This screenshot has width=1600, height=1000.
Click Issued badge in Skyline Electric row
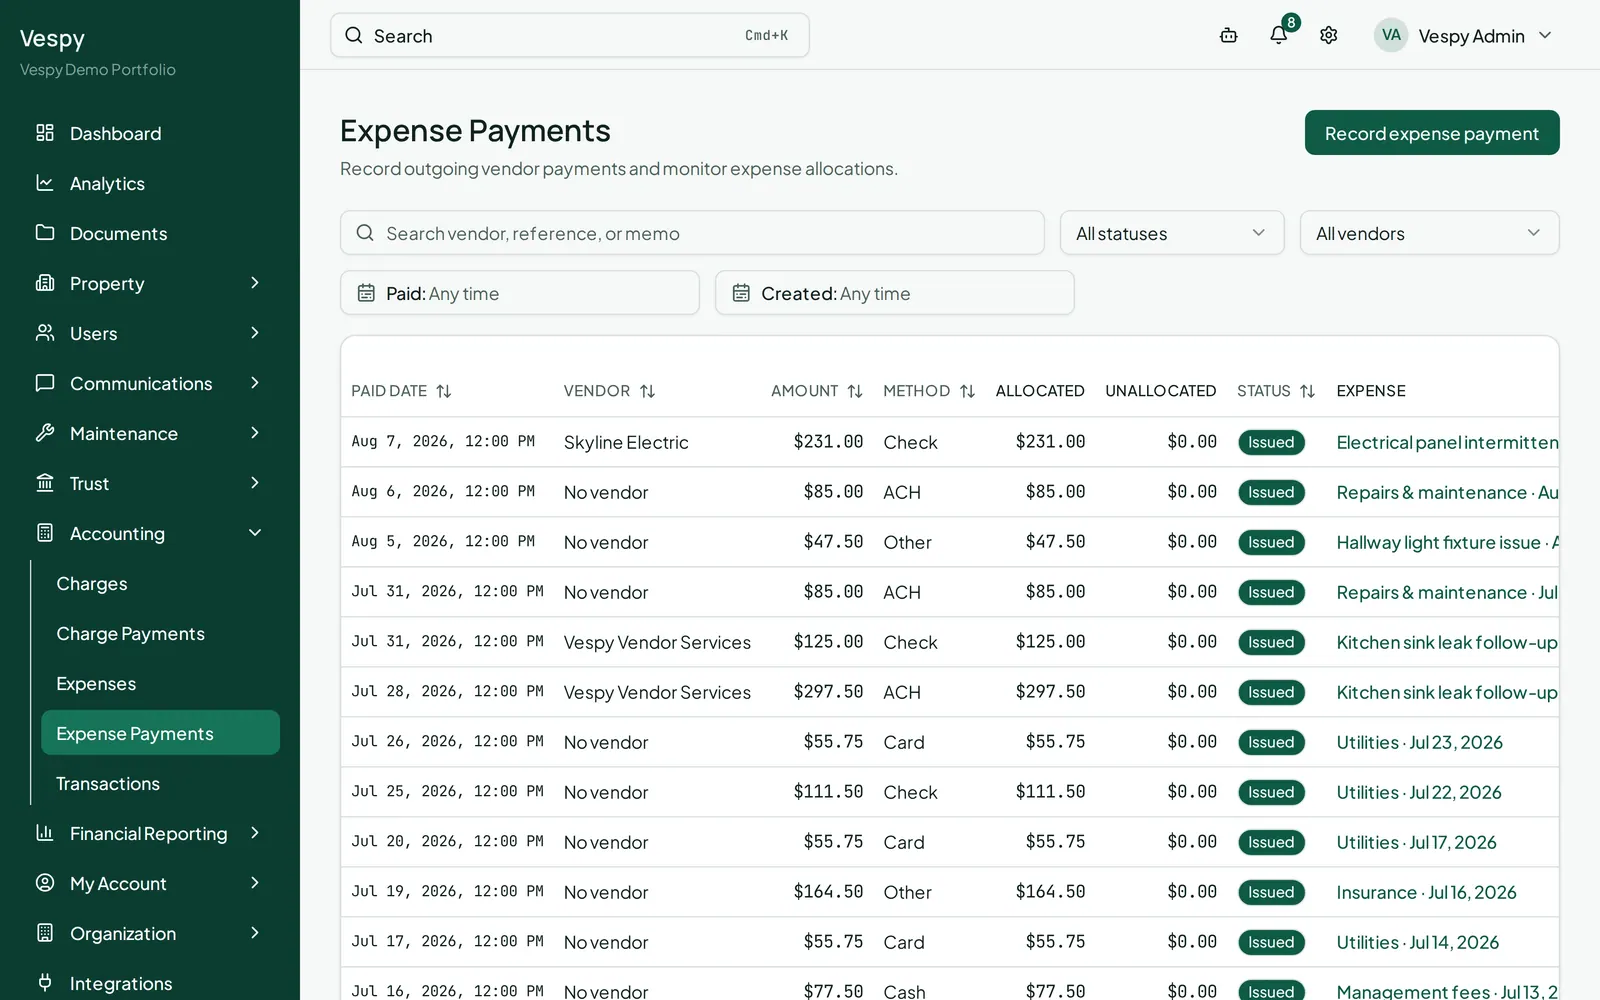coord(1271,442)
